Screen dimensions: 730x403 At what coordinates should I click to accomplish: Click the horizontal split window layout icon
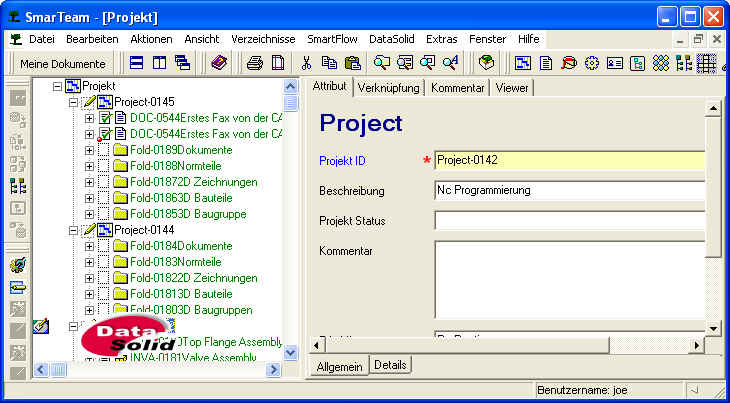coord(136,63)
